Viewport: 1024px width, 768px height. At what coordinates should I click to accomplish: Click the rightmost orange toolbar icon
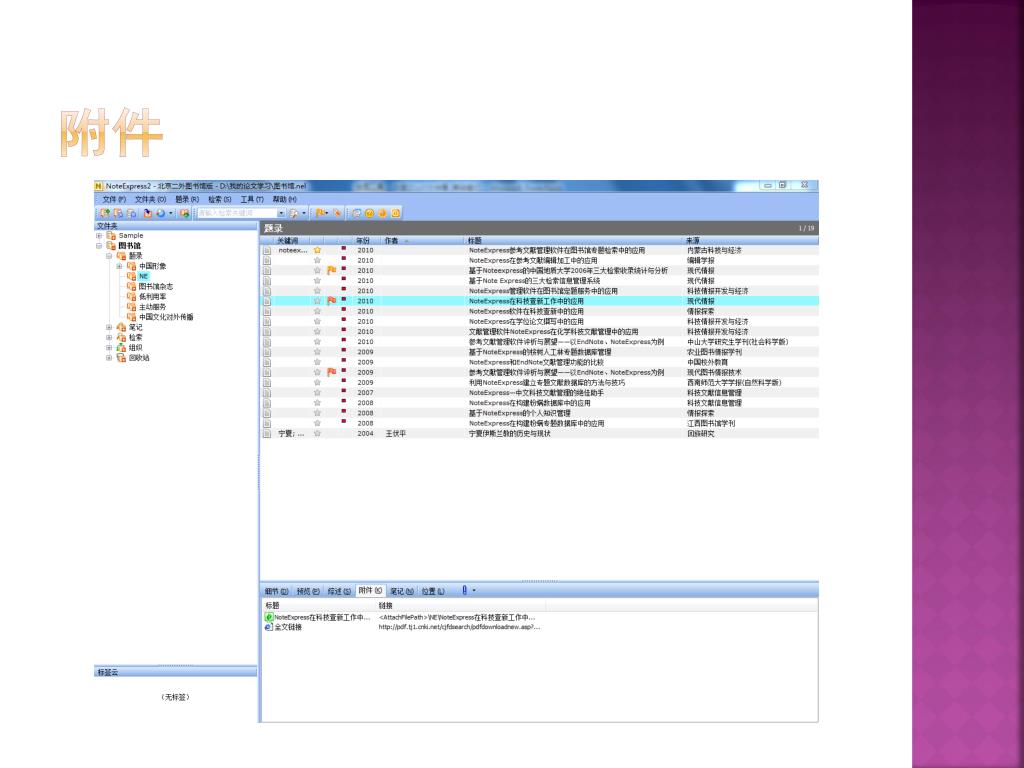point(395,213)
